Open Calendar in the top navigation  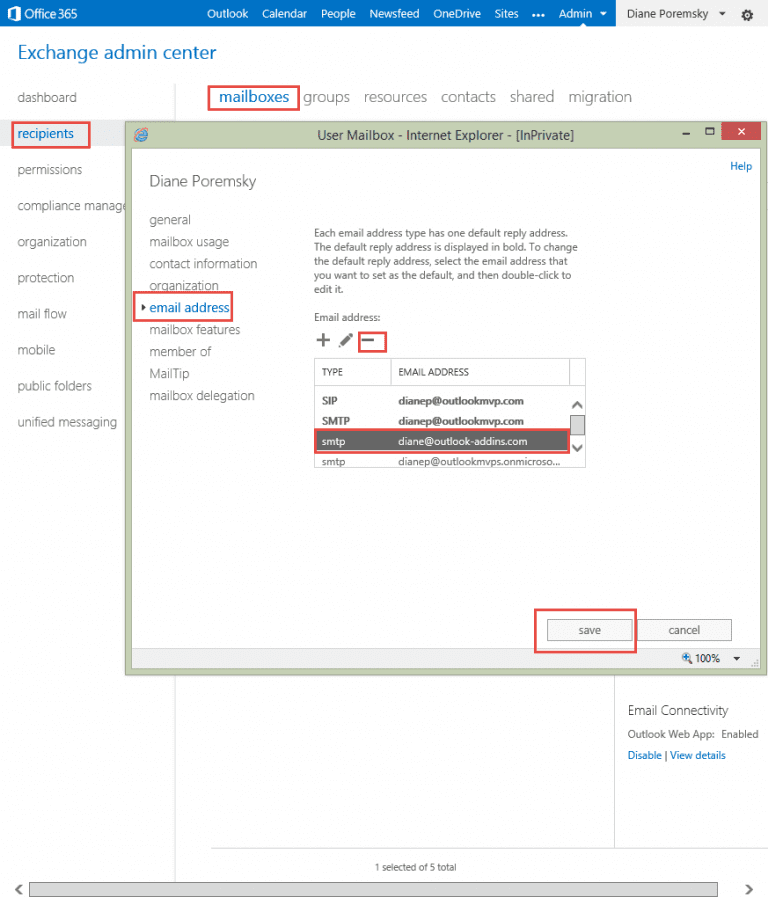(x=284, y=14)
